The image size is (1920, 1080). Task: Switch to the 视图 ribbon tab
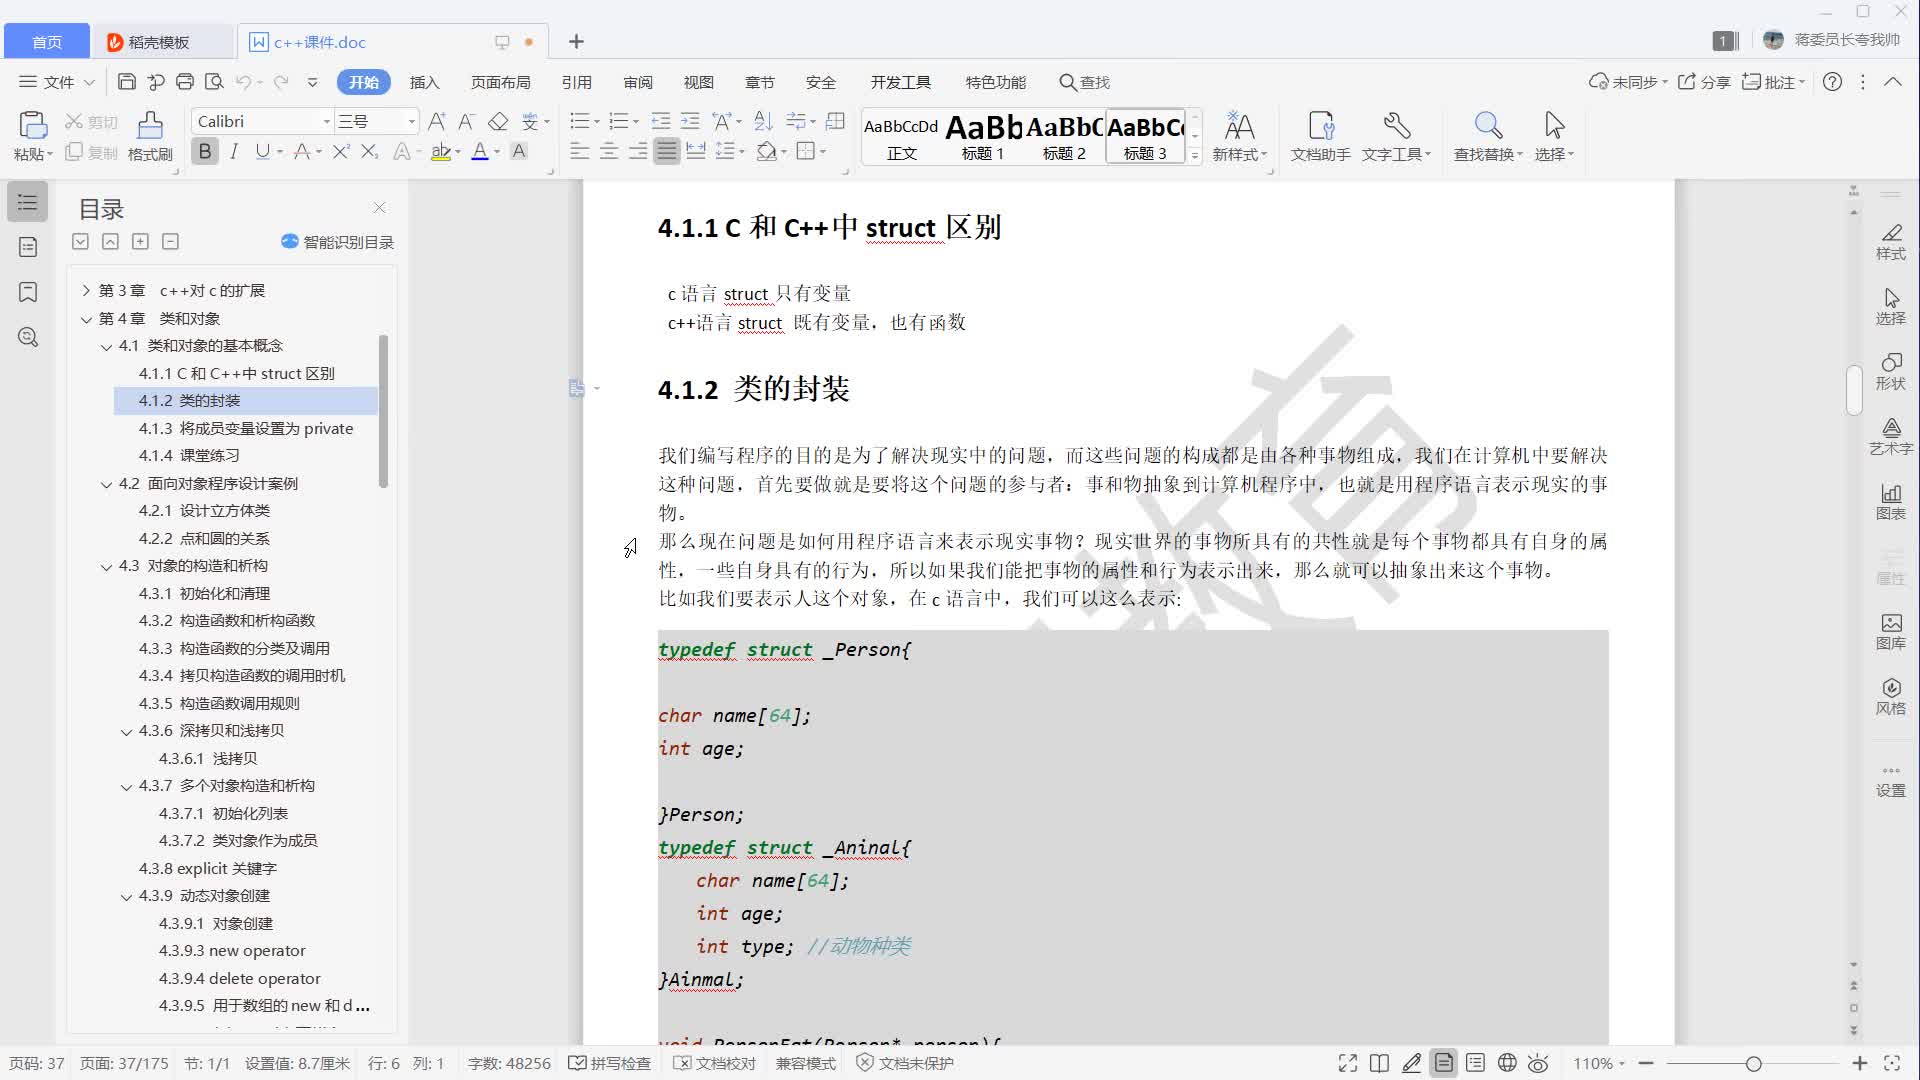click(x=698, y=82)
